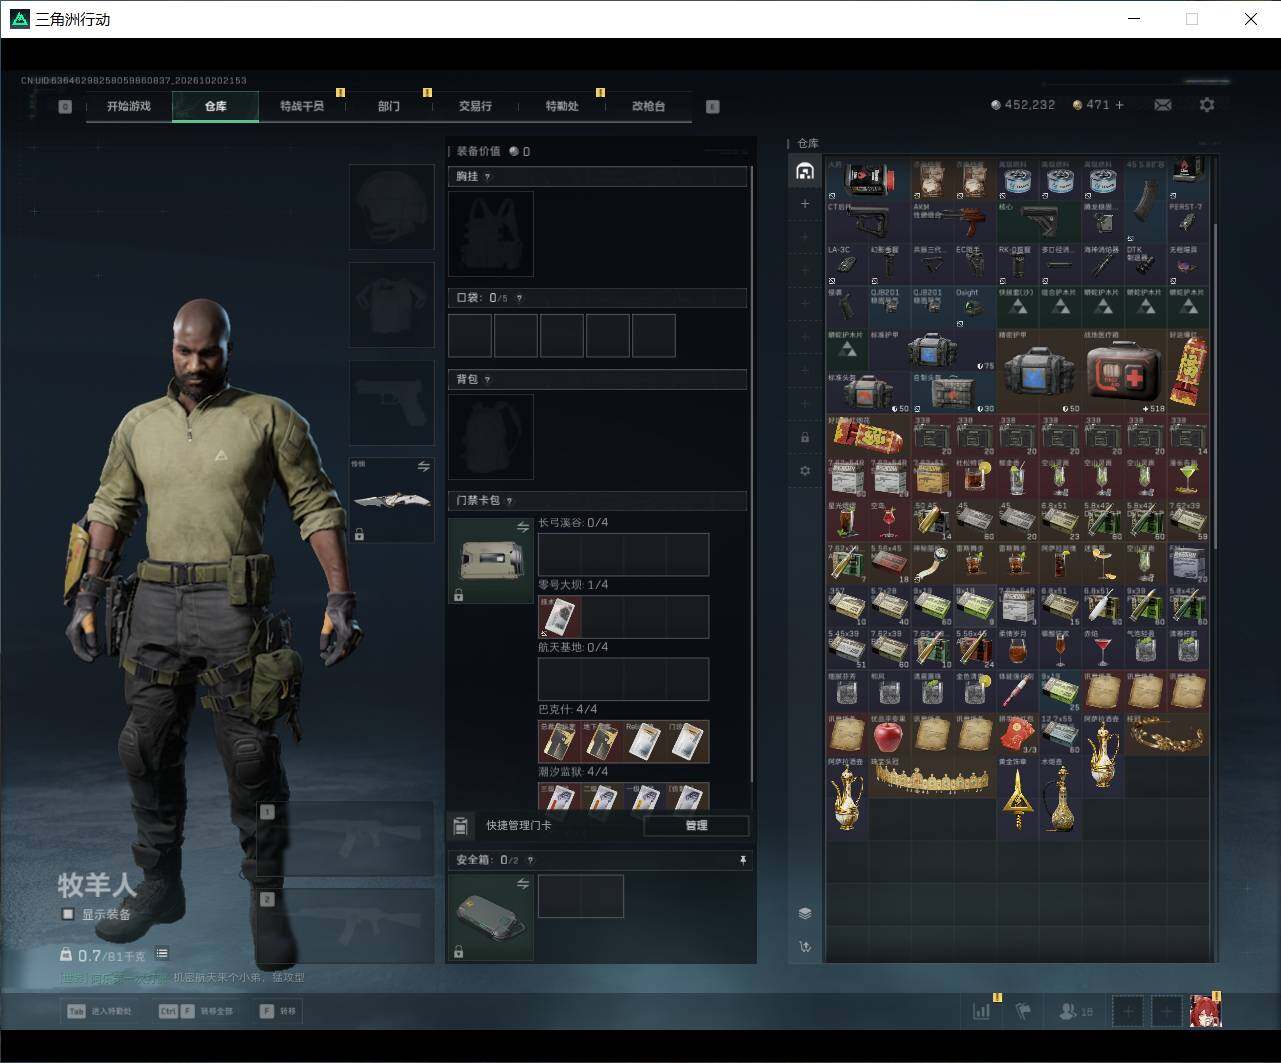Toggle the safe box pin icon

point(742,860)
